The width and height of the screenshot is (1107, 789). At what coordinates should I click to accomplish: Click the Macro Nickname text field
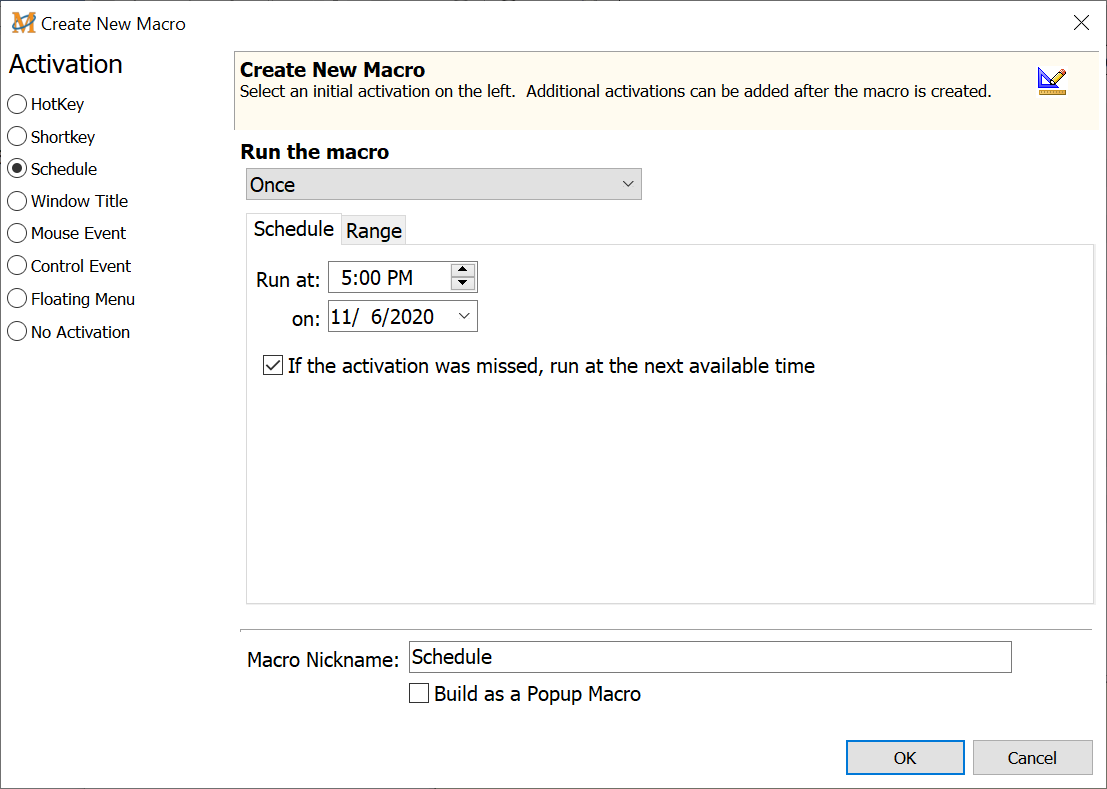[710, 657]
